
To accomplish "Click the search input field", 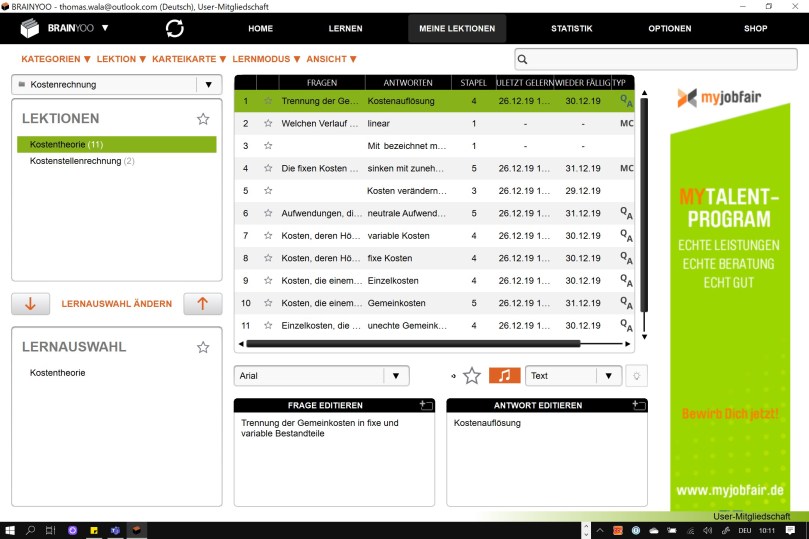I will [x=660, y=59].
